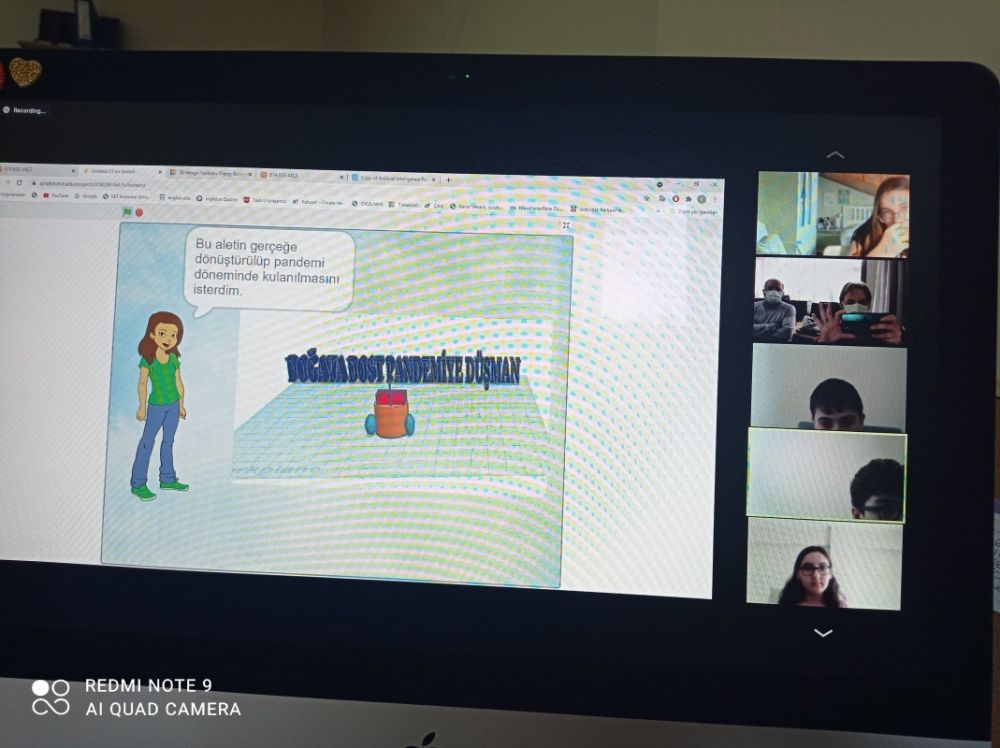Viewport: 1000px width, 748px height.
Task: Select video of girl with glasses drinking
Action: tap(833, 214)
